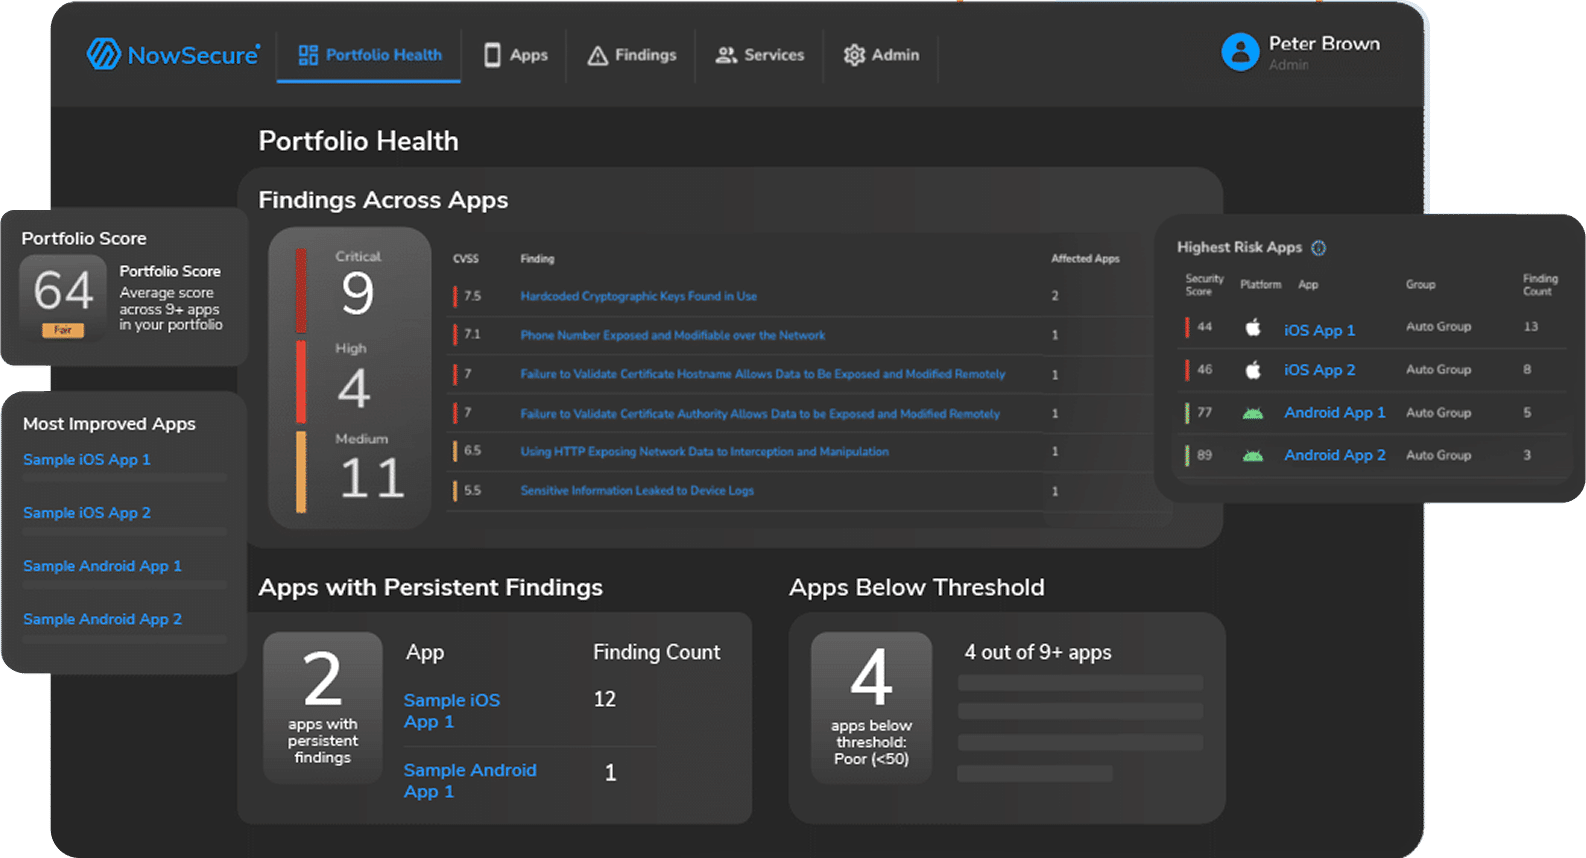
Task: Open Sample Android App 2 under Most Improved Apps
Action: (102, 619)
